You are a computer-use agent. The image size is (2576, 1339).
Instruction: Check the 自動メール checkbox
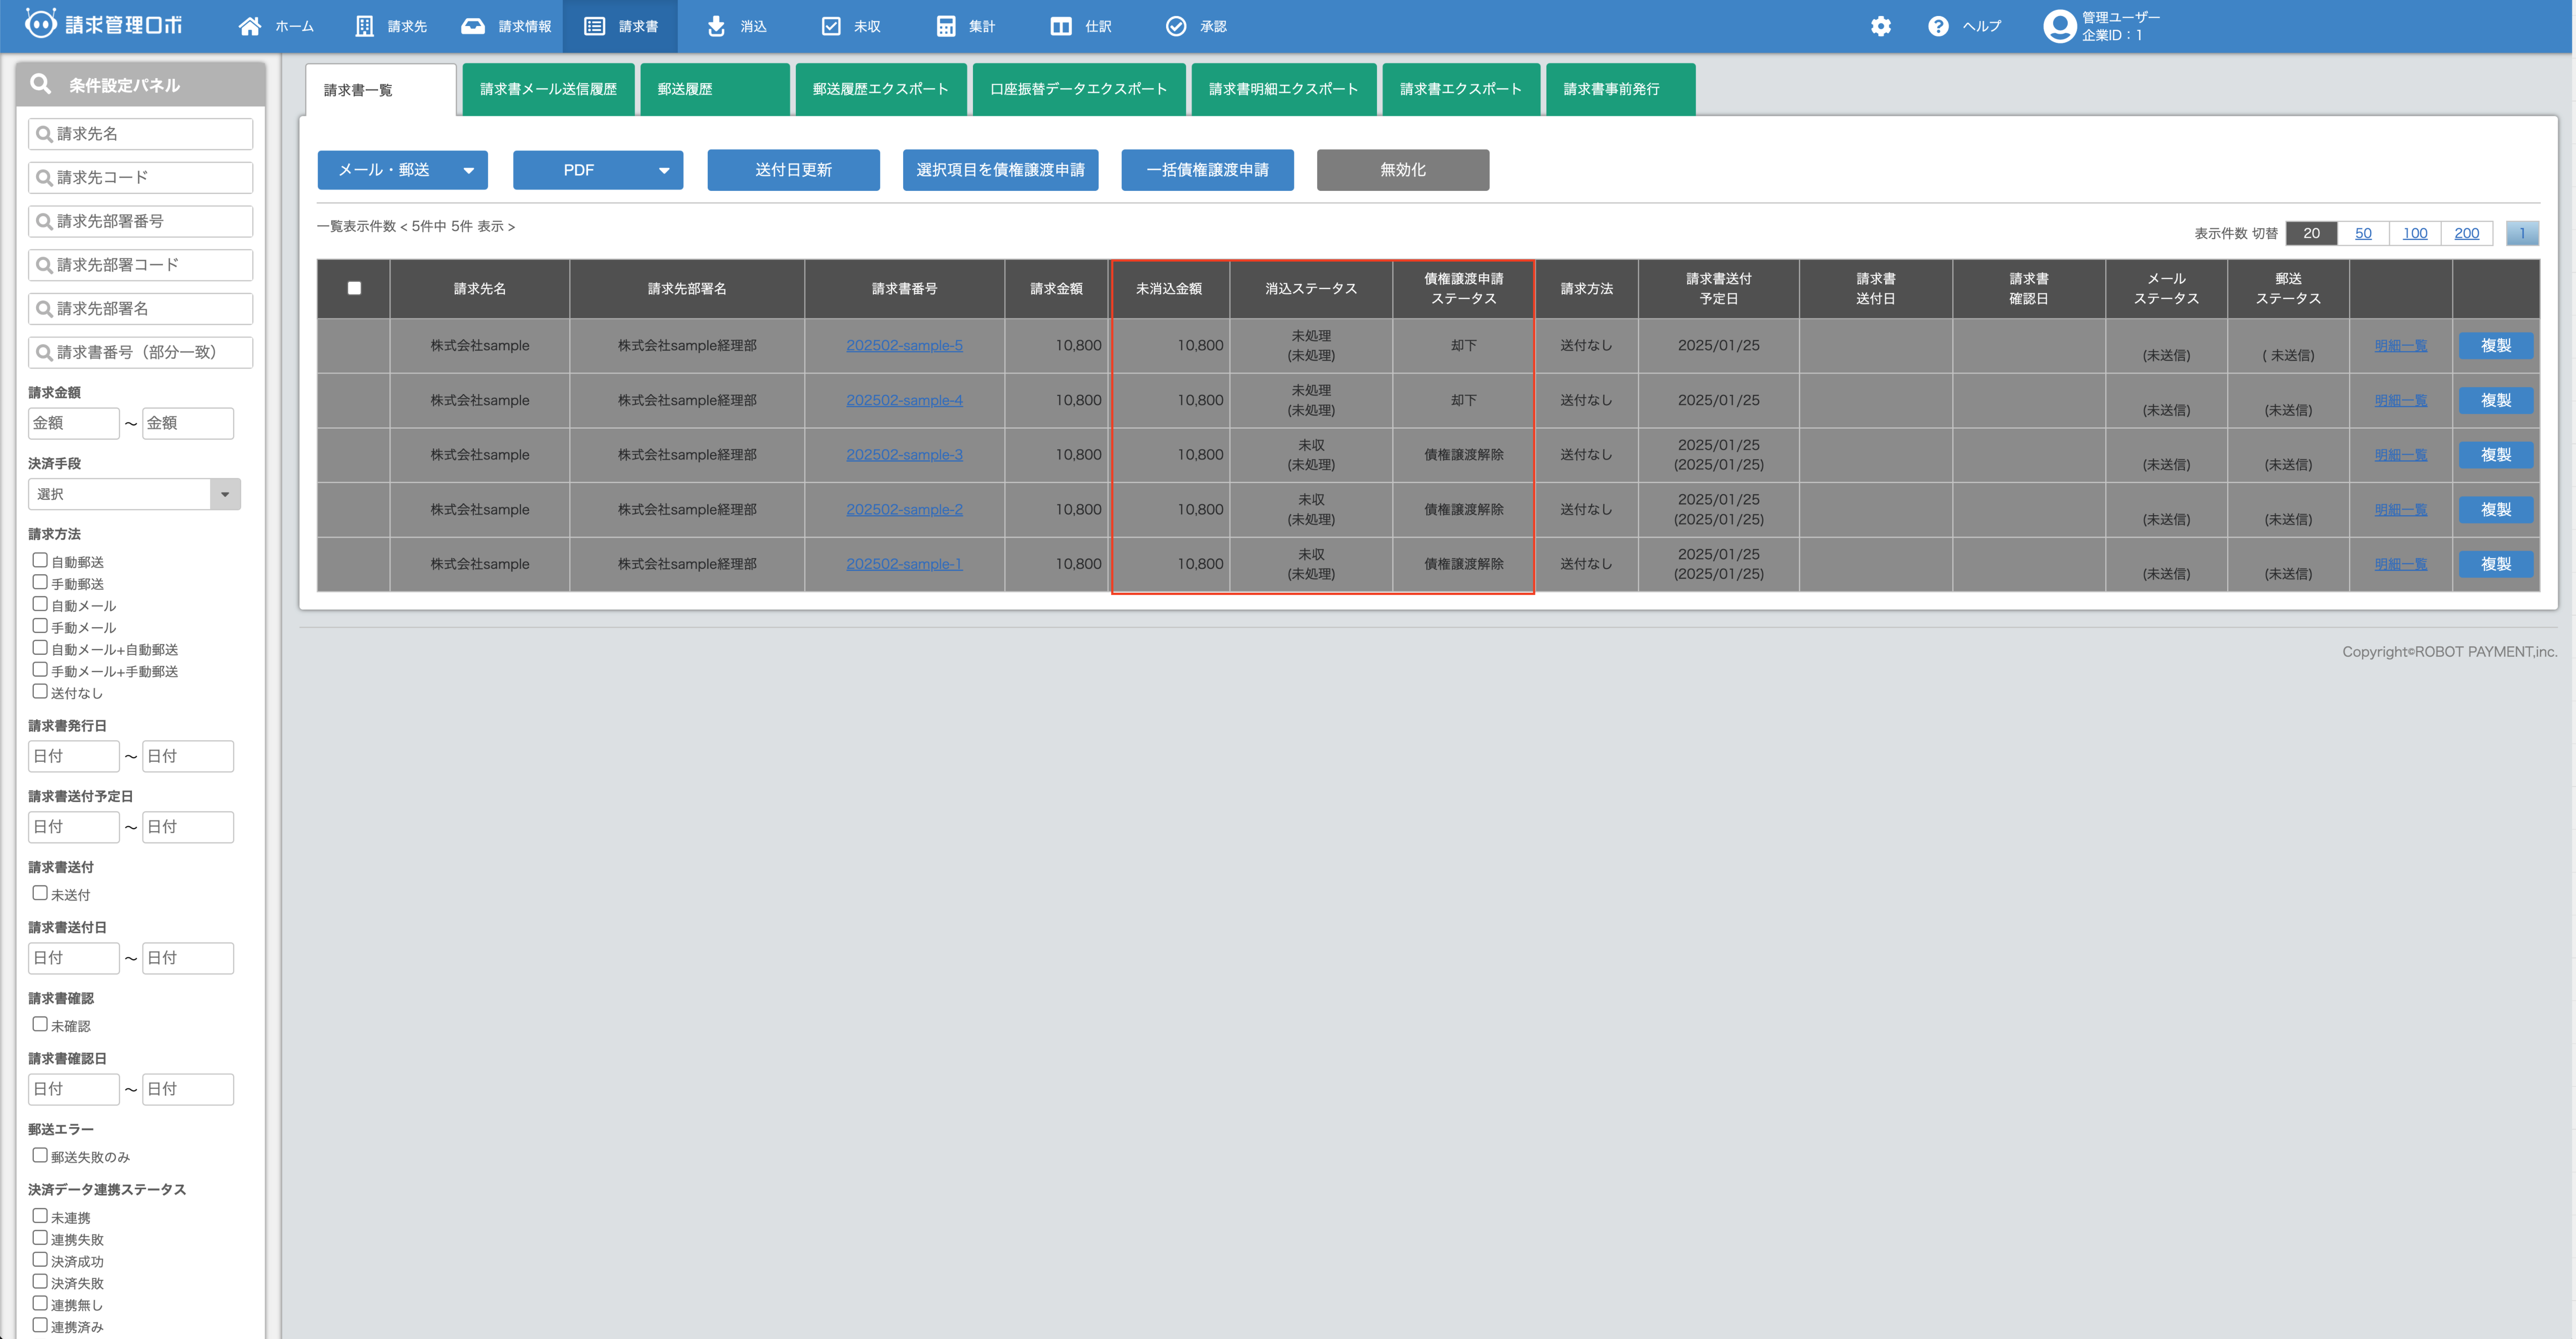coord(40,604)
